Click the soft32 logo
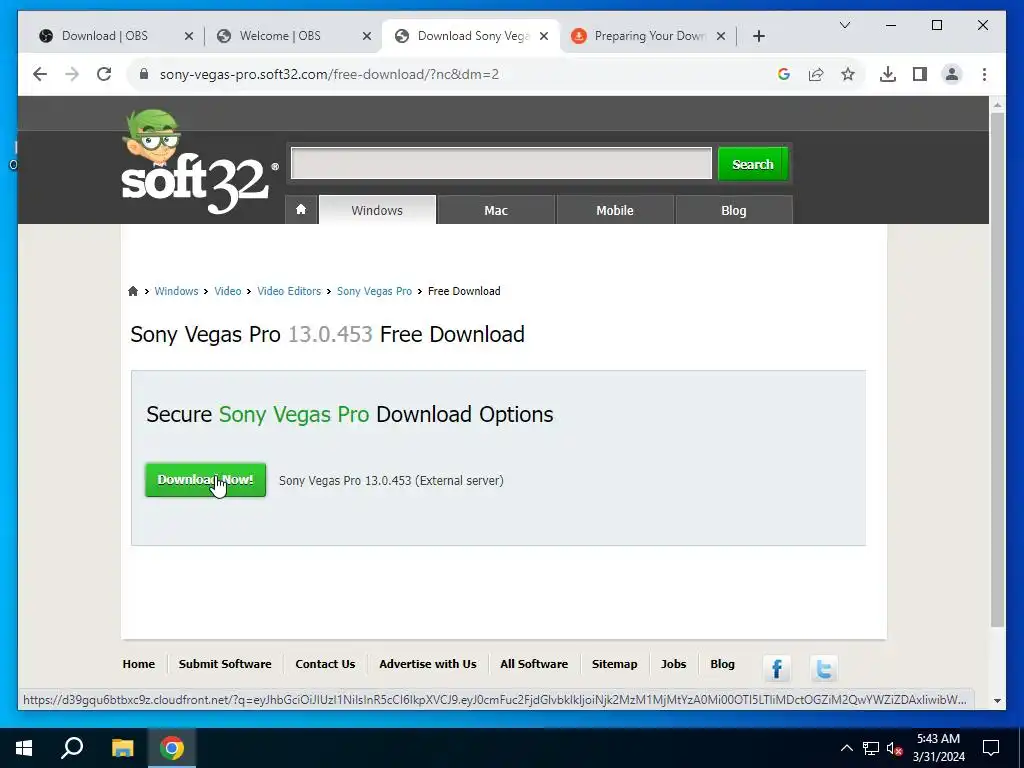 (198, 163)
